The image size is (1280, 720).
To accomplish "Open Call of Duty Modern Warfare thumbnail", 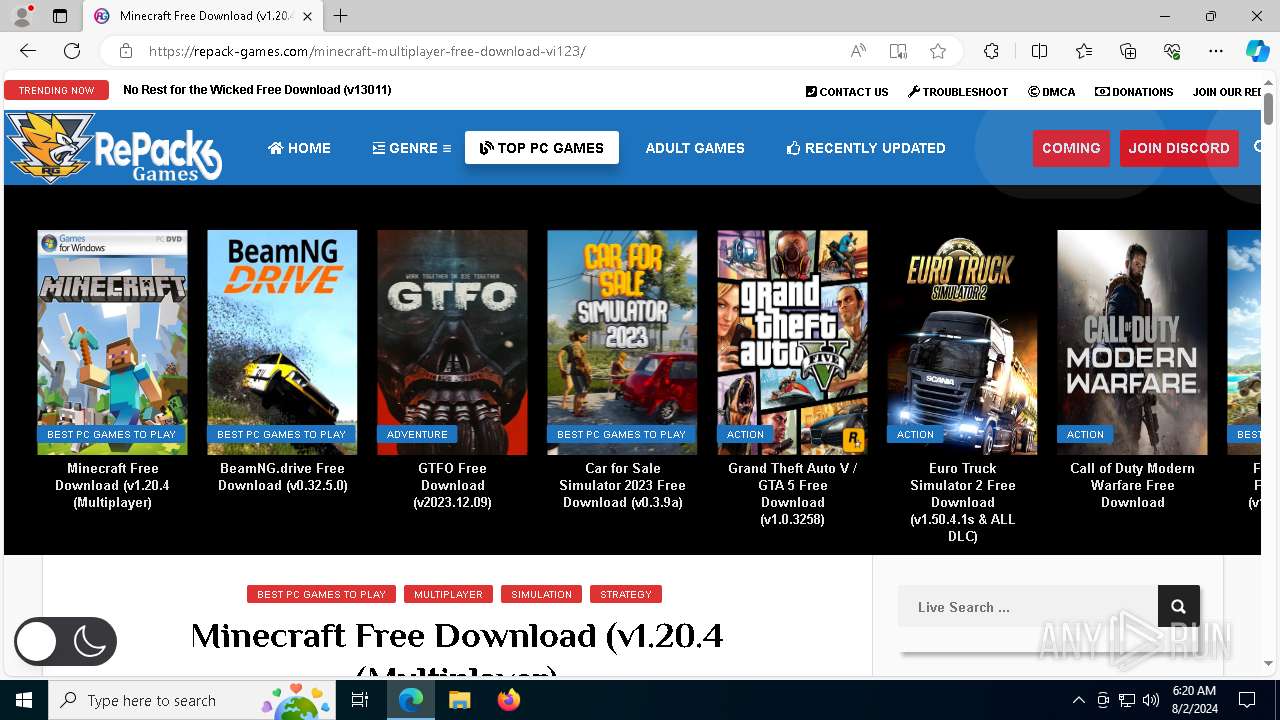I will 1132,342.
